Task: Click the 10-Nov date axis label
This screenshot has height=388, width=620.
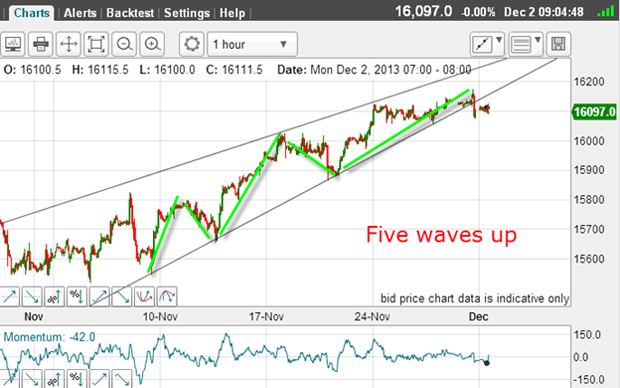Action: pyautogui.click(x=160, y=317)
